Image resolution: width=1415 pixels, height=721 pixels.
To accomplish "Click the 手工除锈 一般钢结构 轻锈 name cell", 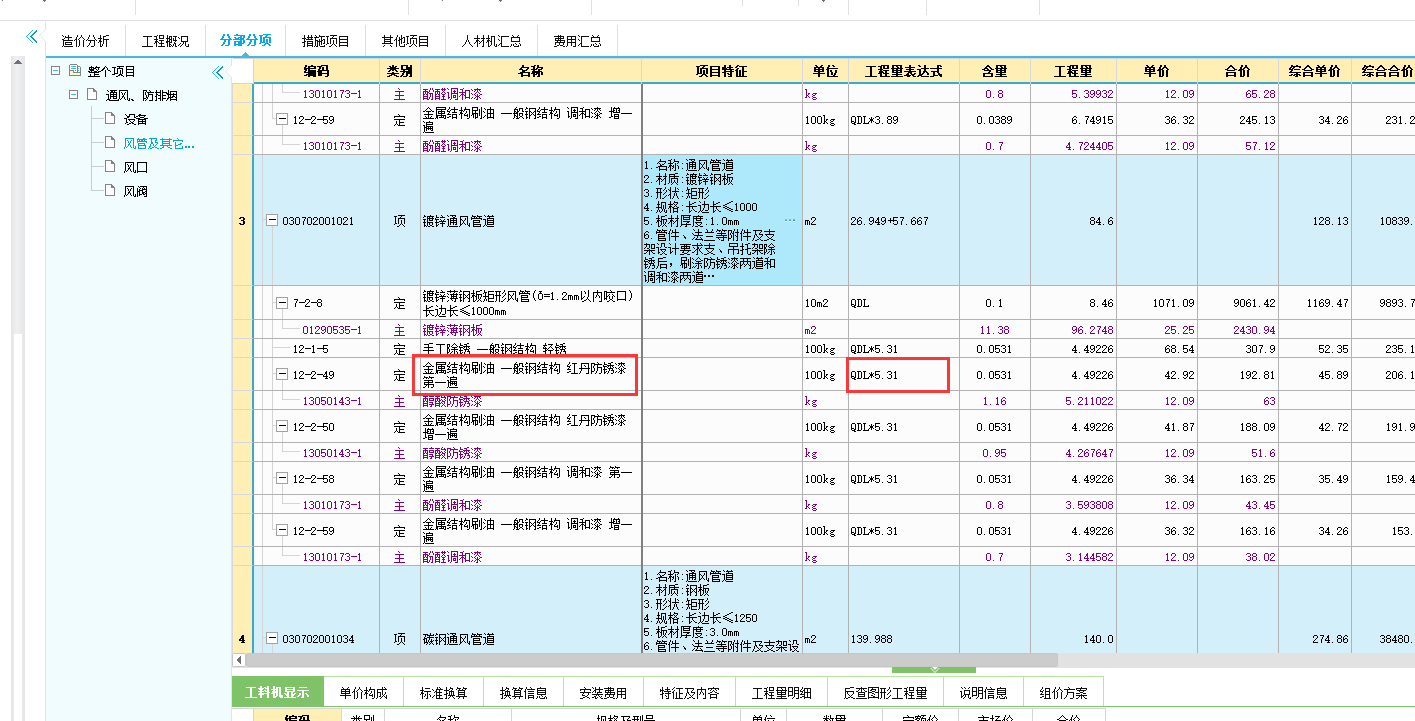I will click(531, 349).
